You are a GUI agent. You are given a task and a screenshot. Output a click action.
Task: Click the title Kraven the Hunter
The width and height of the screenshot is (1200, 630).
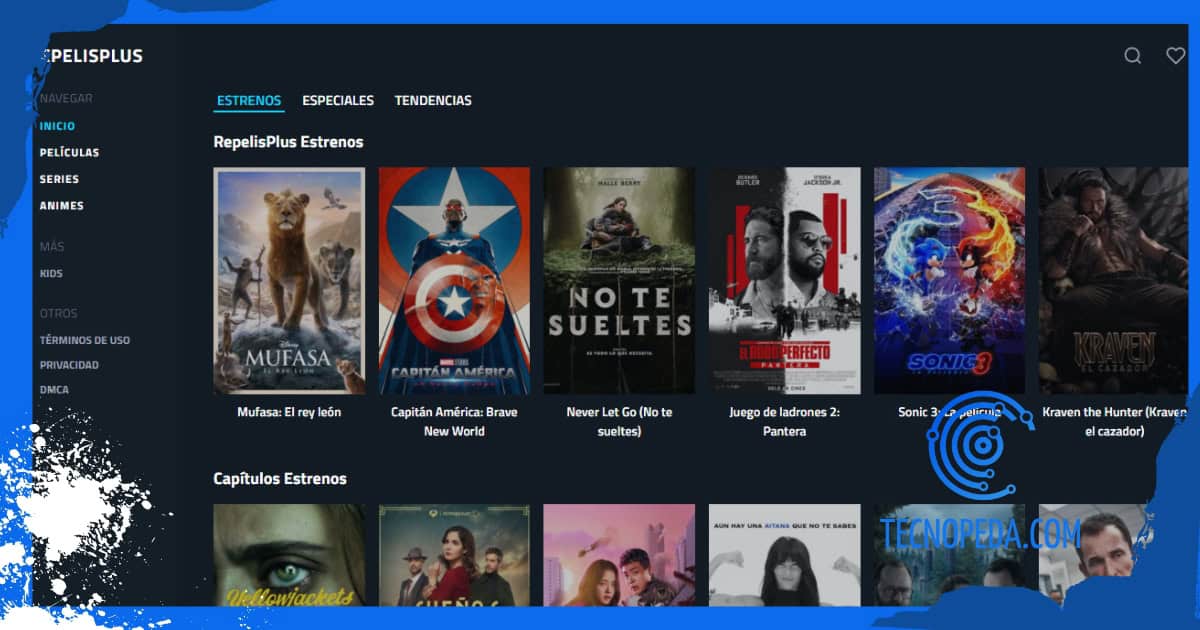[x=1113, y=421]
